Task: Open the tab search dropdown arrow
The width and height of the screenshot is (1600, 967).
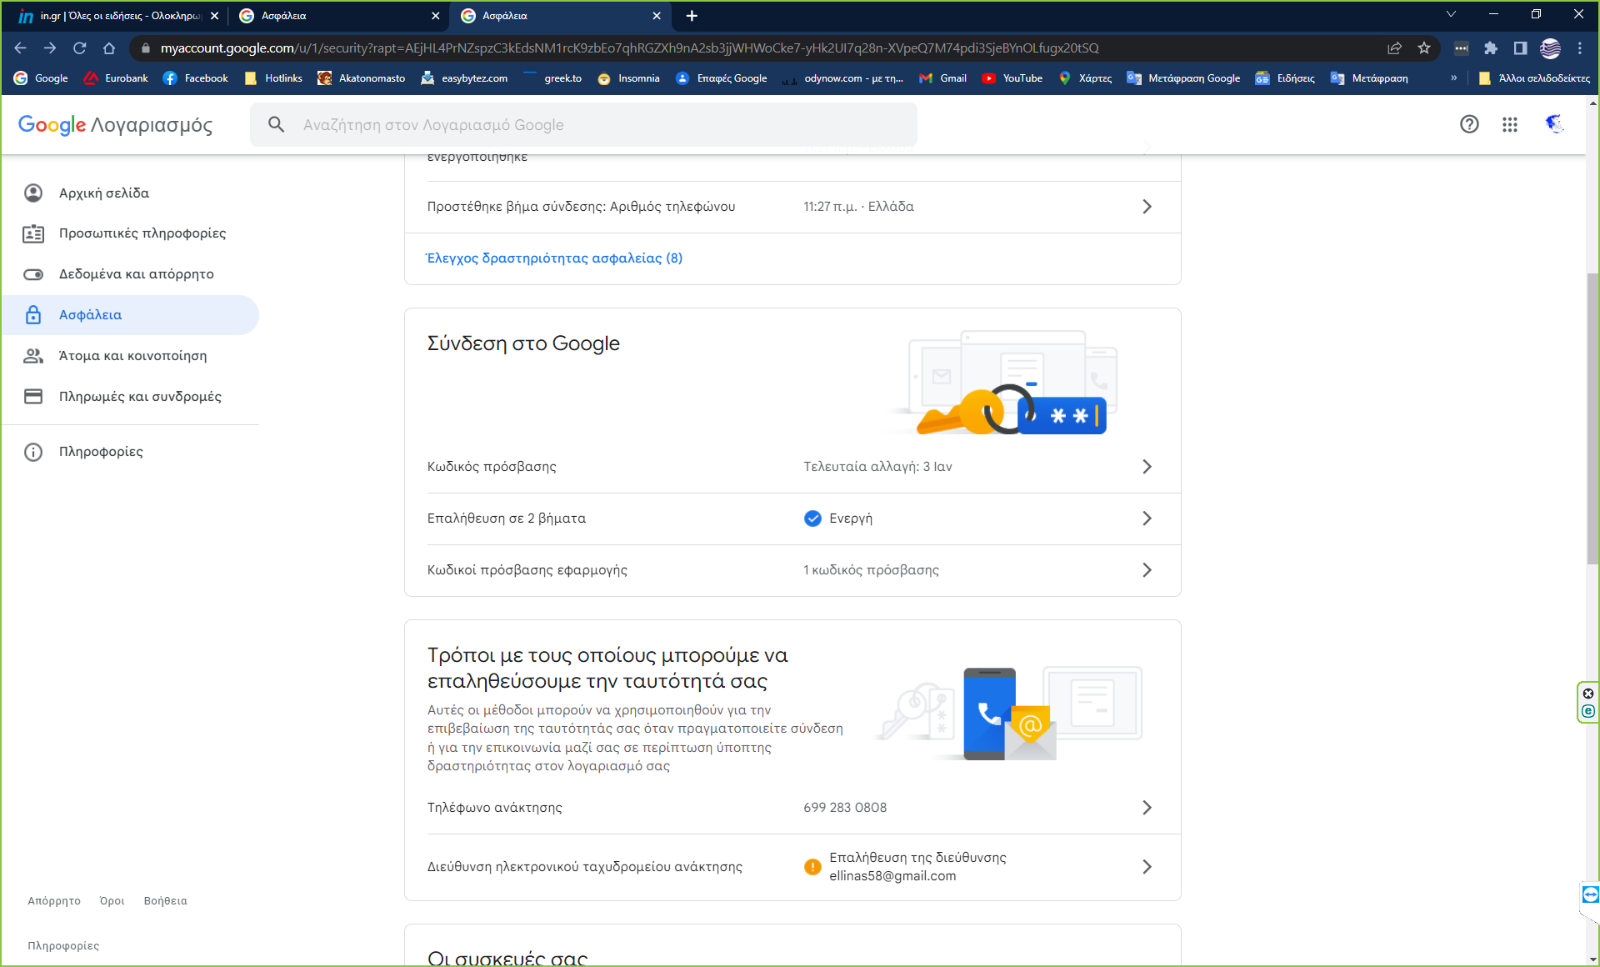Action: [x=1451, y=14]
